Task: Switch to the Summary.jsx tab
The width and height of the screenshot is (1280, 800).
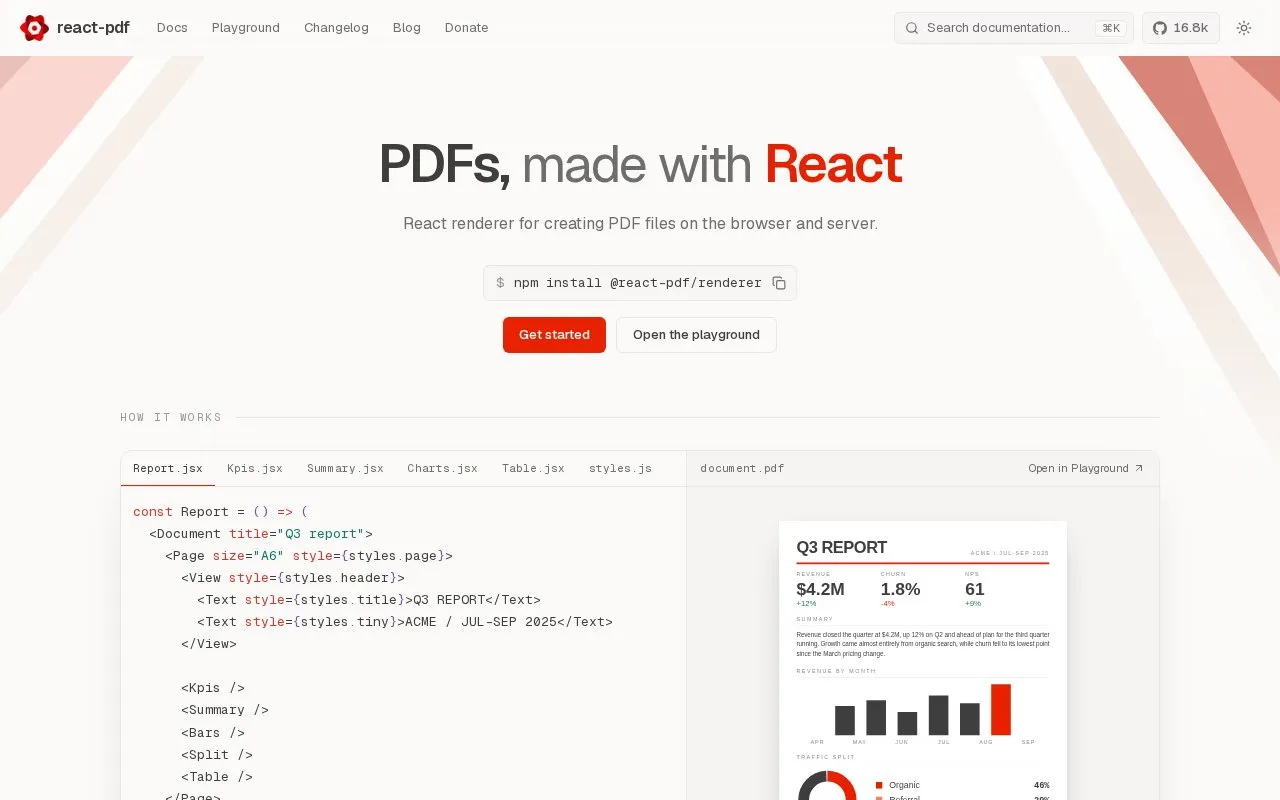Action: [345, 468]
